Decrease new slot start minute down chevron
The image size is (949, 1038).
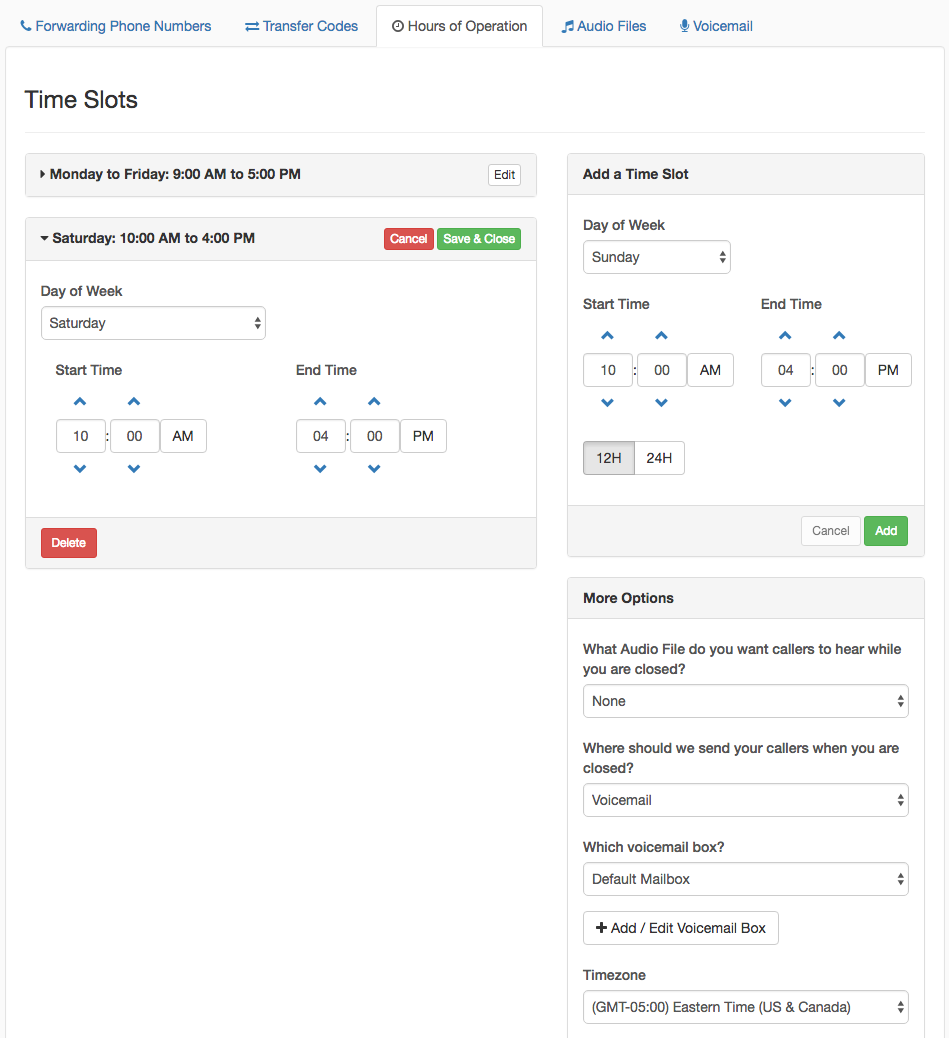click(x=661, y=402)
